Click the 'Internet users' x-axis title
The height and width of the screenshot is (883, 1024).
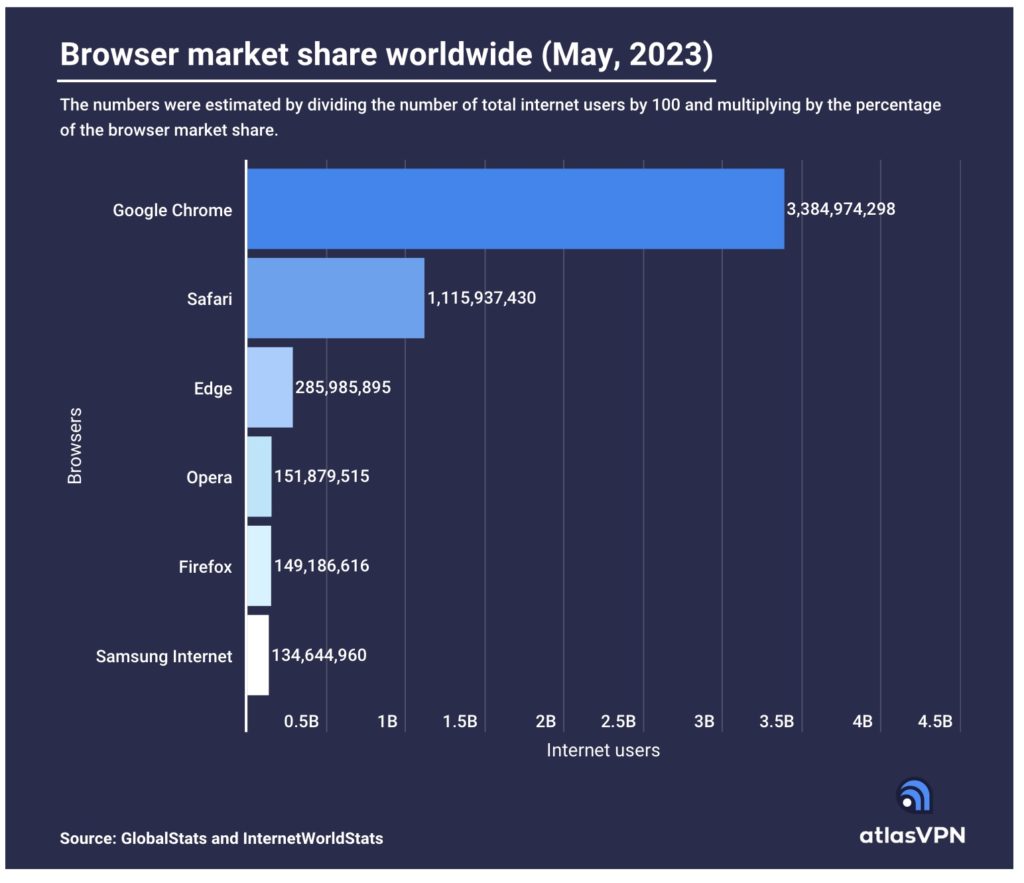(x=603, y=749)
